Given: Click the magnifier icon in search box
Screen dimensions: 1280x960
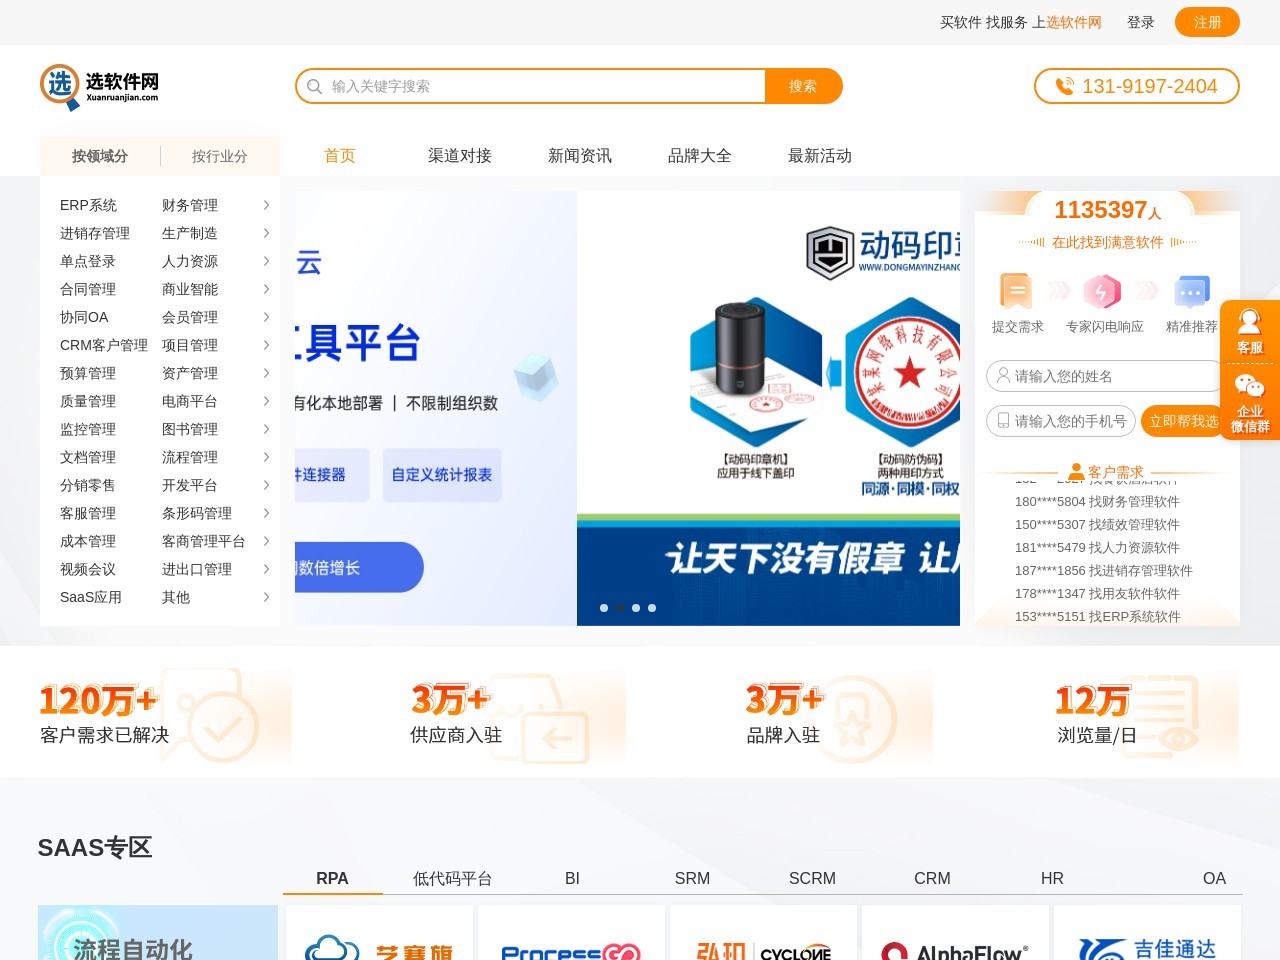Looking at the screenshot, I should [314, 87].
